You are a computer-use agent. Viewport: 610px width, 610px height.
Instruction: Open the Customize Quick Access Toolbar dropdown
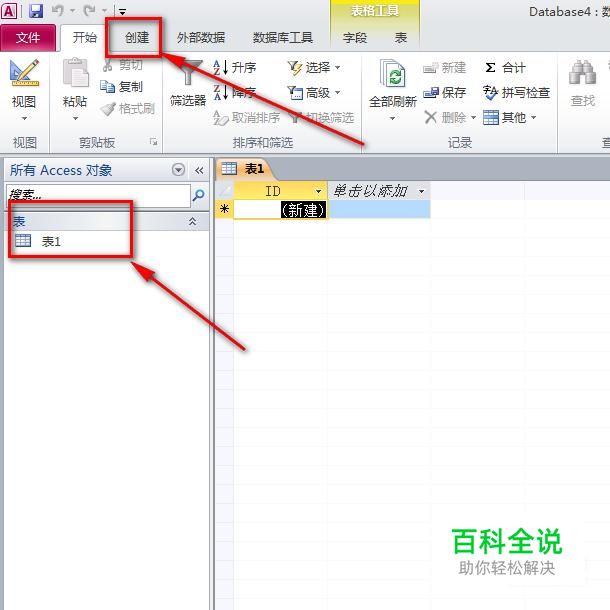point(122,12)
